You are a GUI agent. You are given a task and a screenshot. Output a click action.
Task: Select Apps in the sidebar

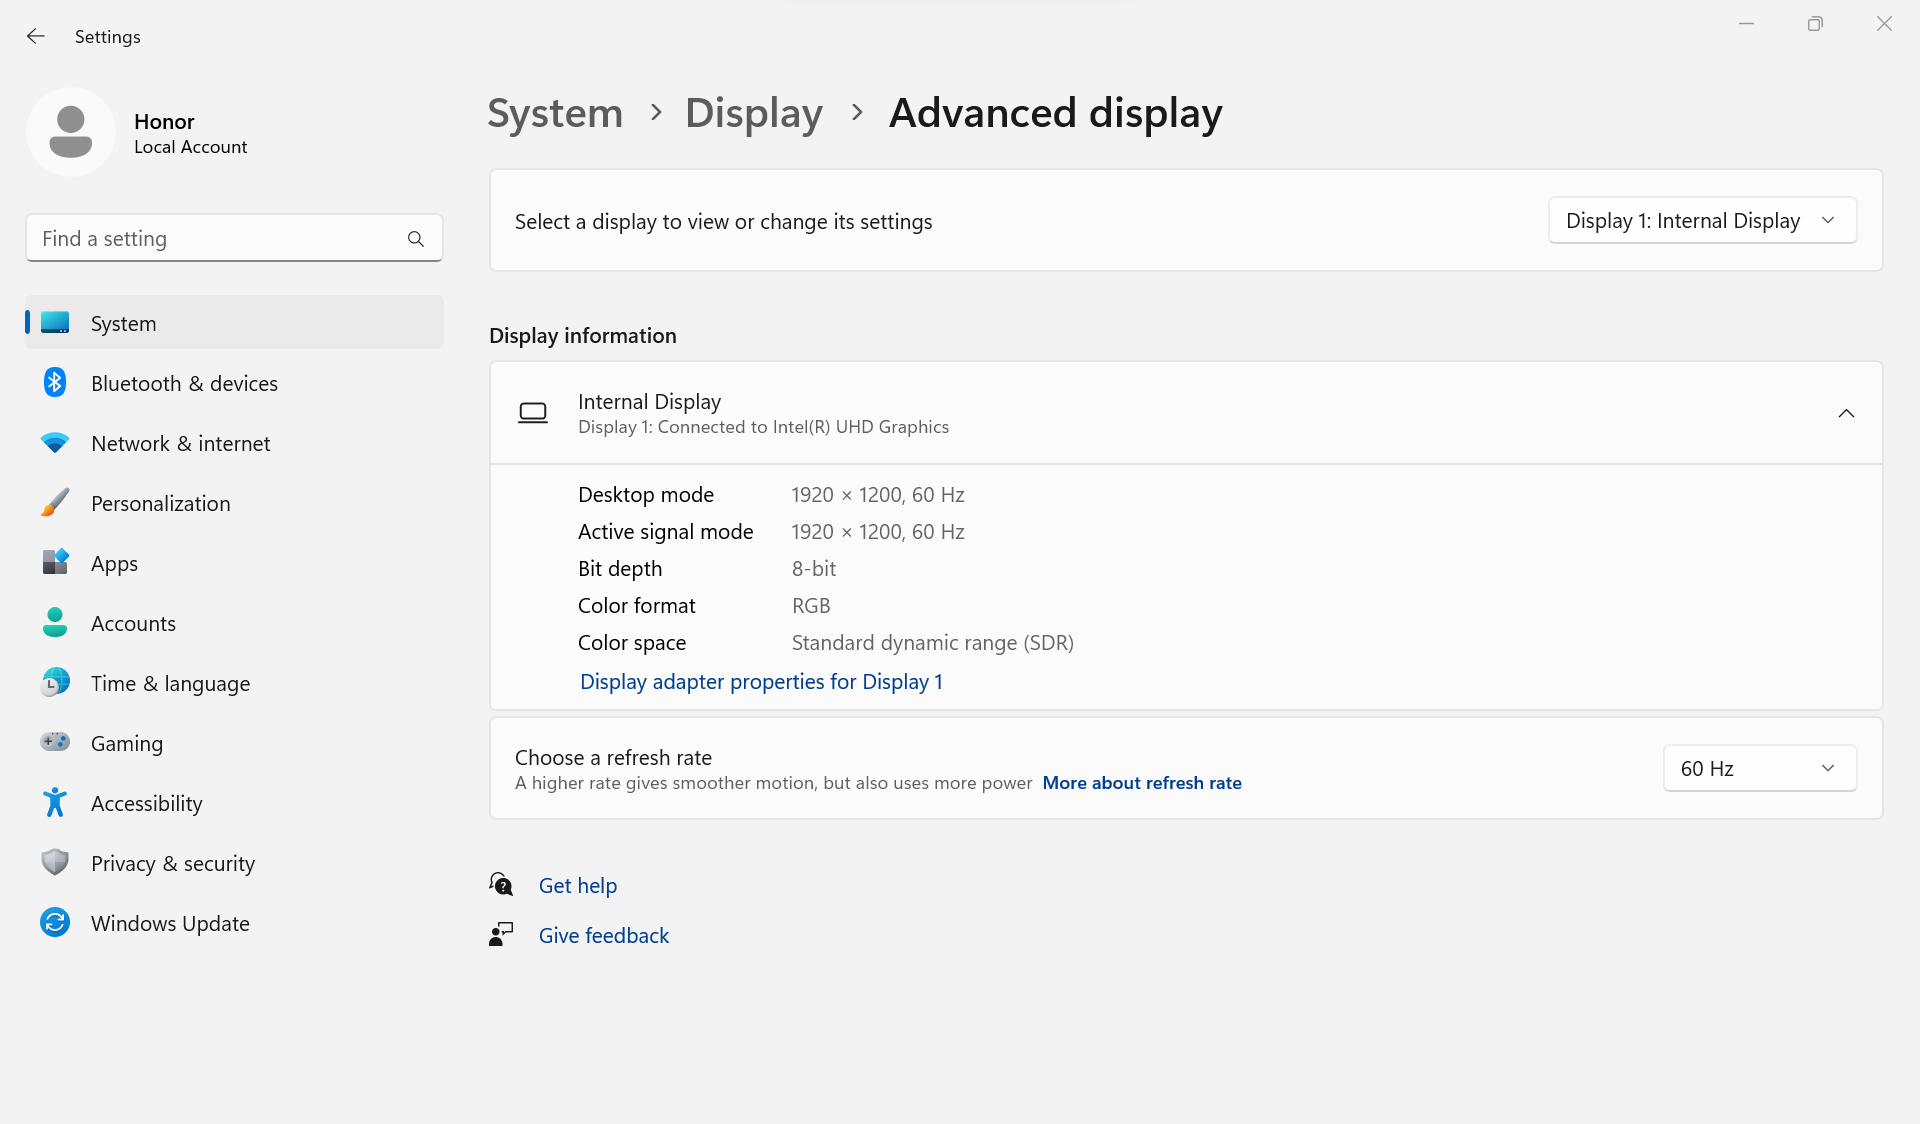pos(234,563)
